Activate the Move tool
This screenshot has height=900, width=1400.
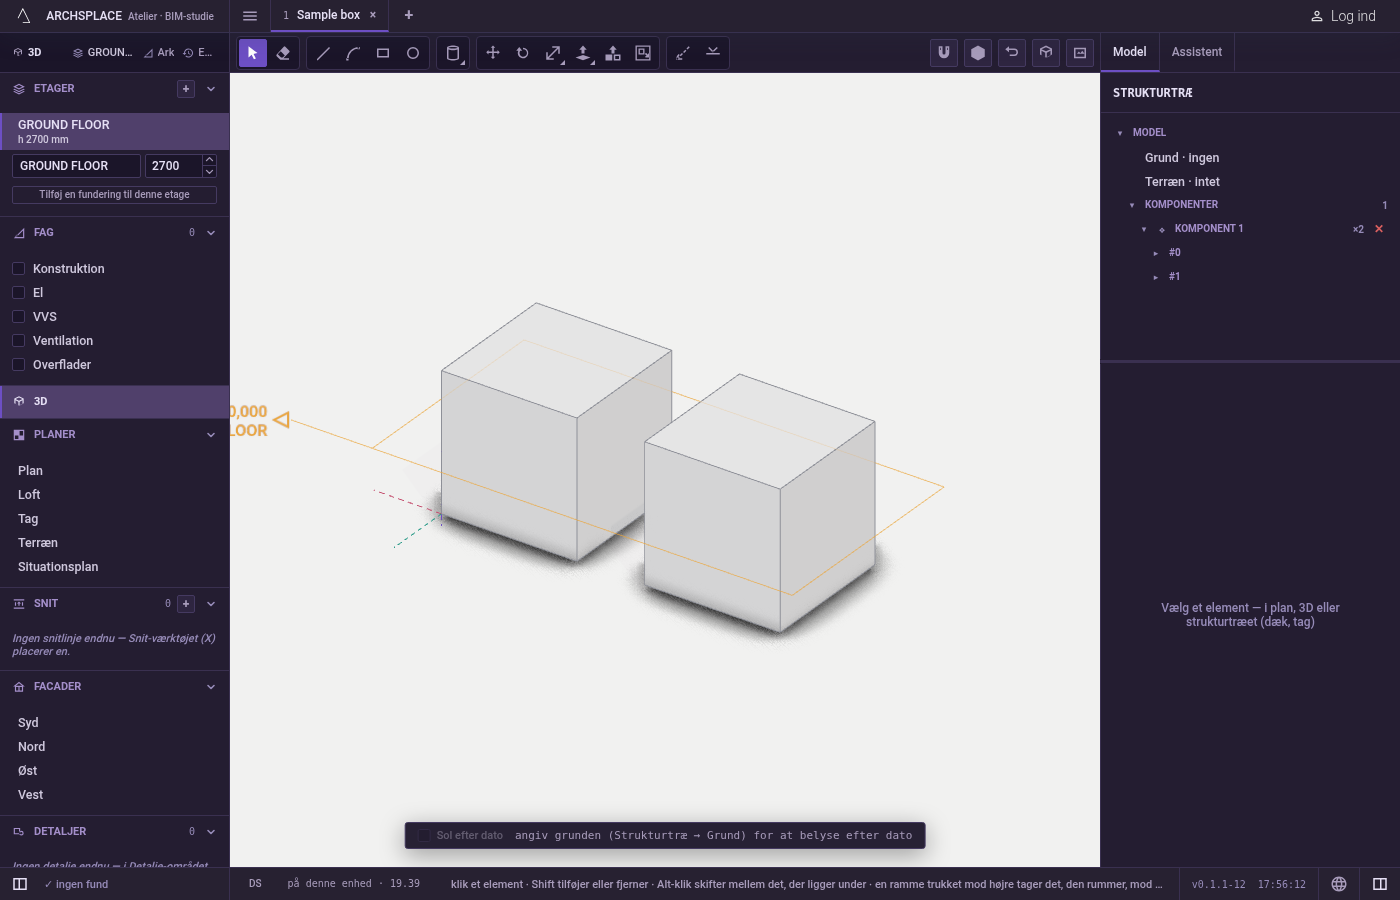point(493,53)
